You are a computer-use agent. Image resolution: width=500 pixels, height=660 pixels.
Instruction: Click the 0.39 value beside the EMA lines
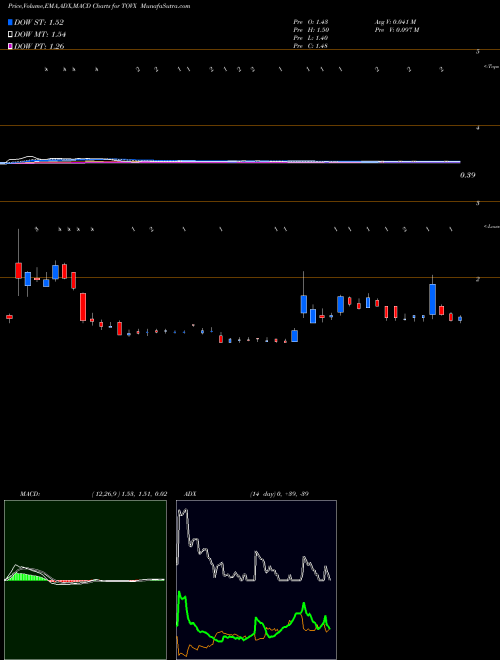point(467,175)
